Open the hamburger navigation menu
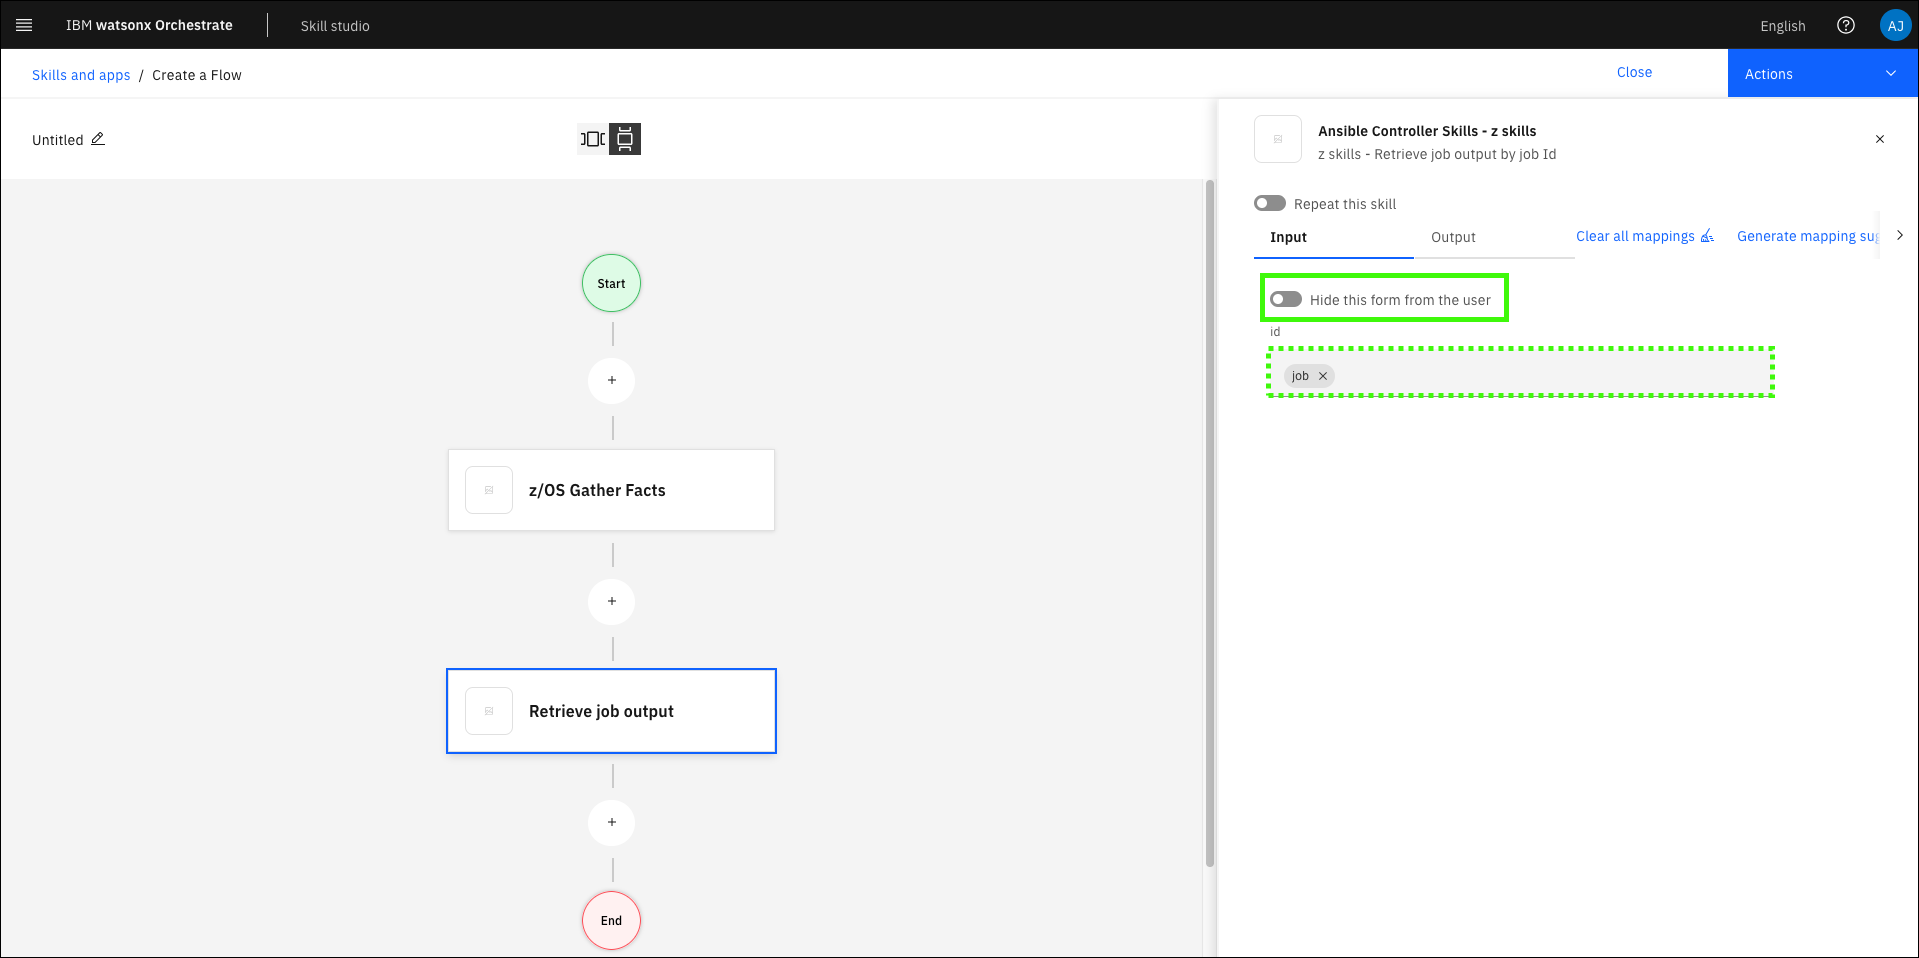1919x958 pixels. [x=24, y=25]
